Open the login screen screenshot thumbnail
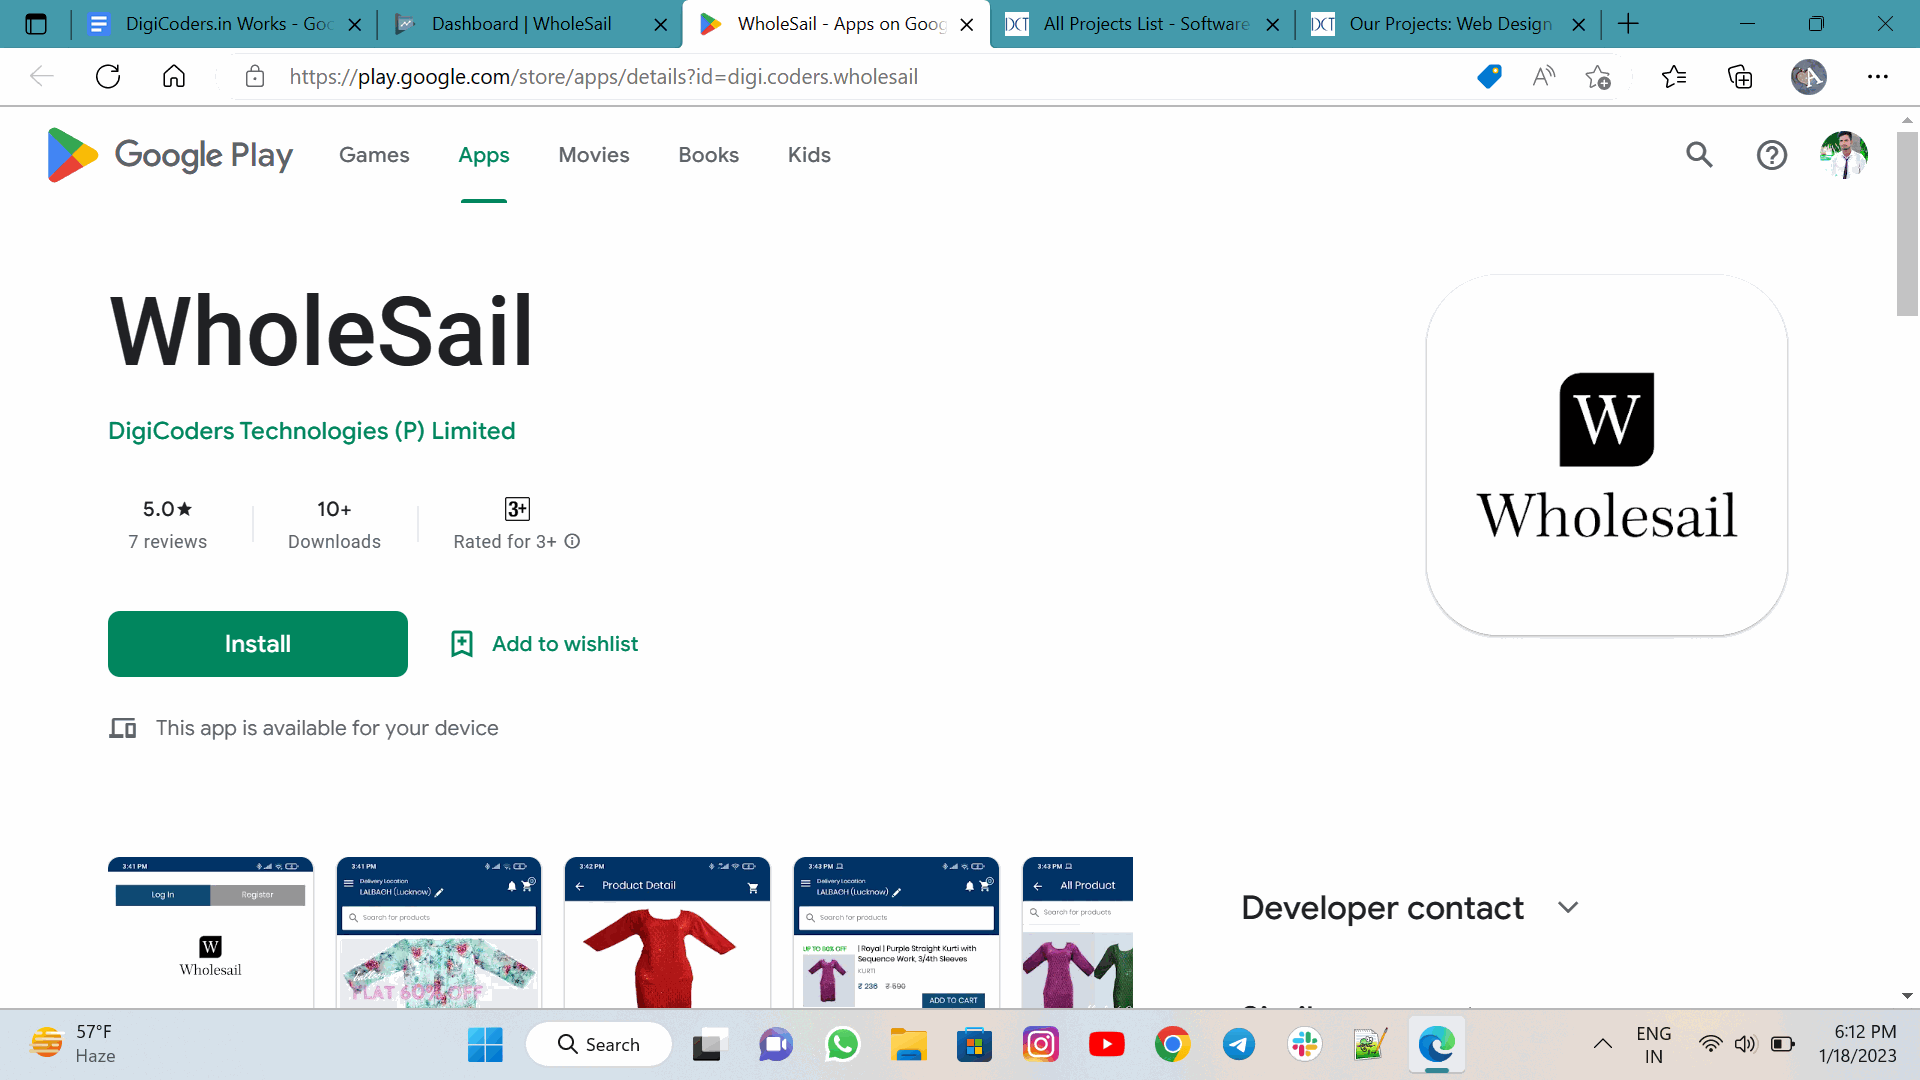Viewport: 1920px width, 1080px height. 211,932
